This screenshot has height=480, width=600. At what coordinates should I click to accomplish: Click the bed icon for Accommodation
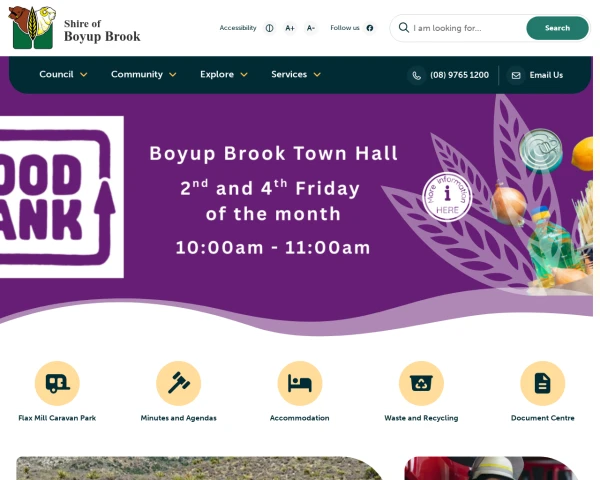[x=300, y=383]
